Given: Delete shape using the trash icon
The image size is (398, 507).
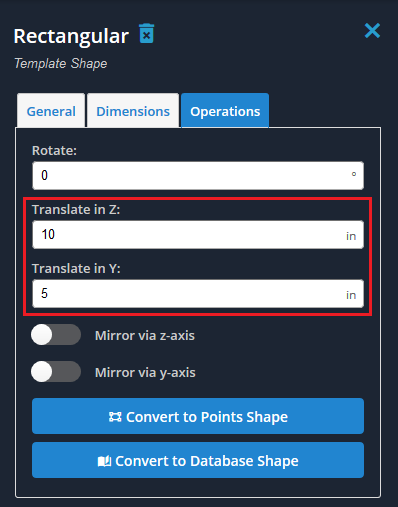Looking at the screenshot, I should point(147,33).
